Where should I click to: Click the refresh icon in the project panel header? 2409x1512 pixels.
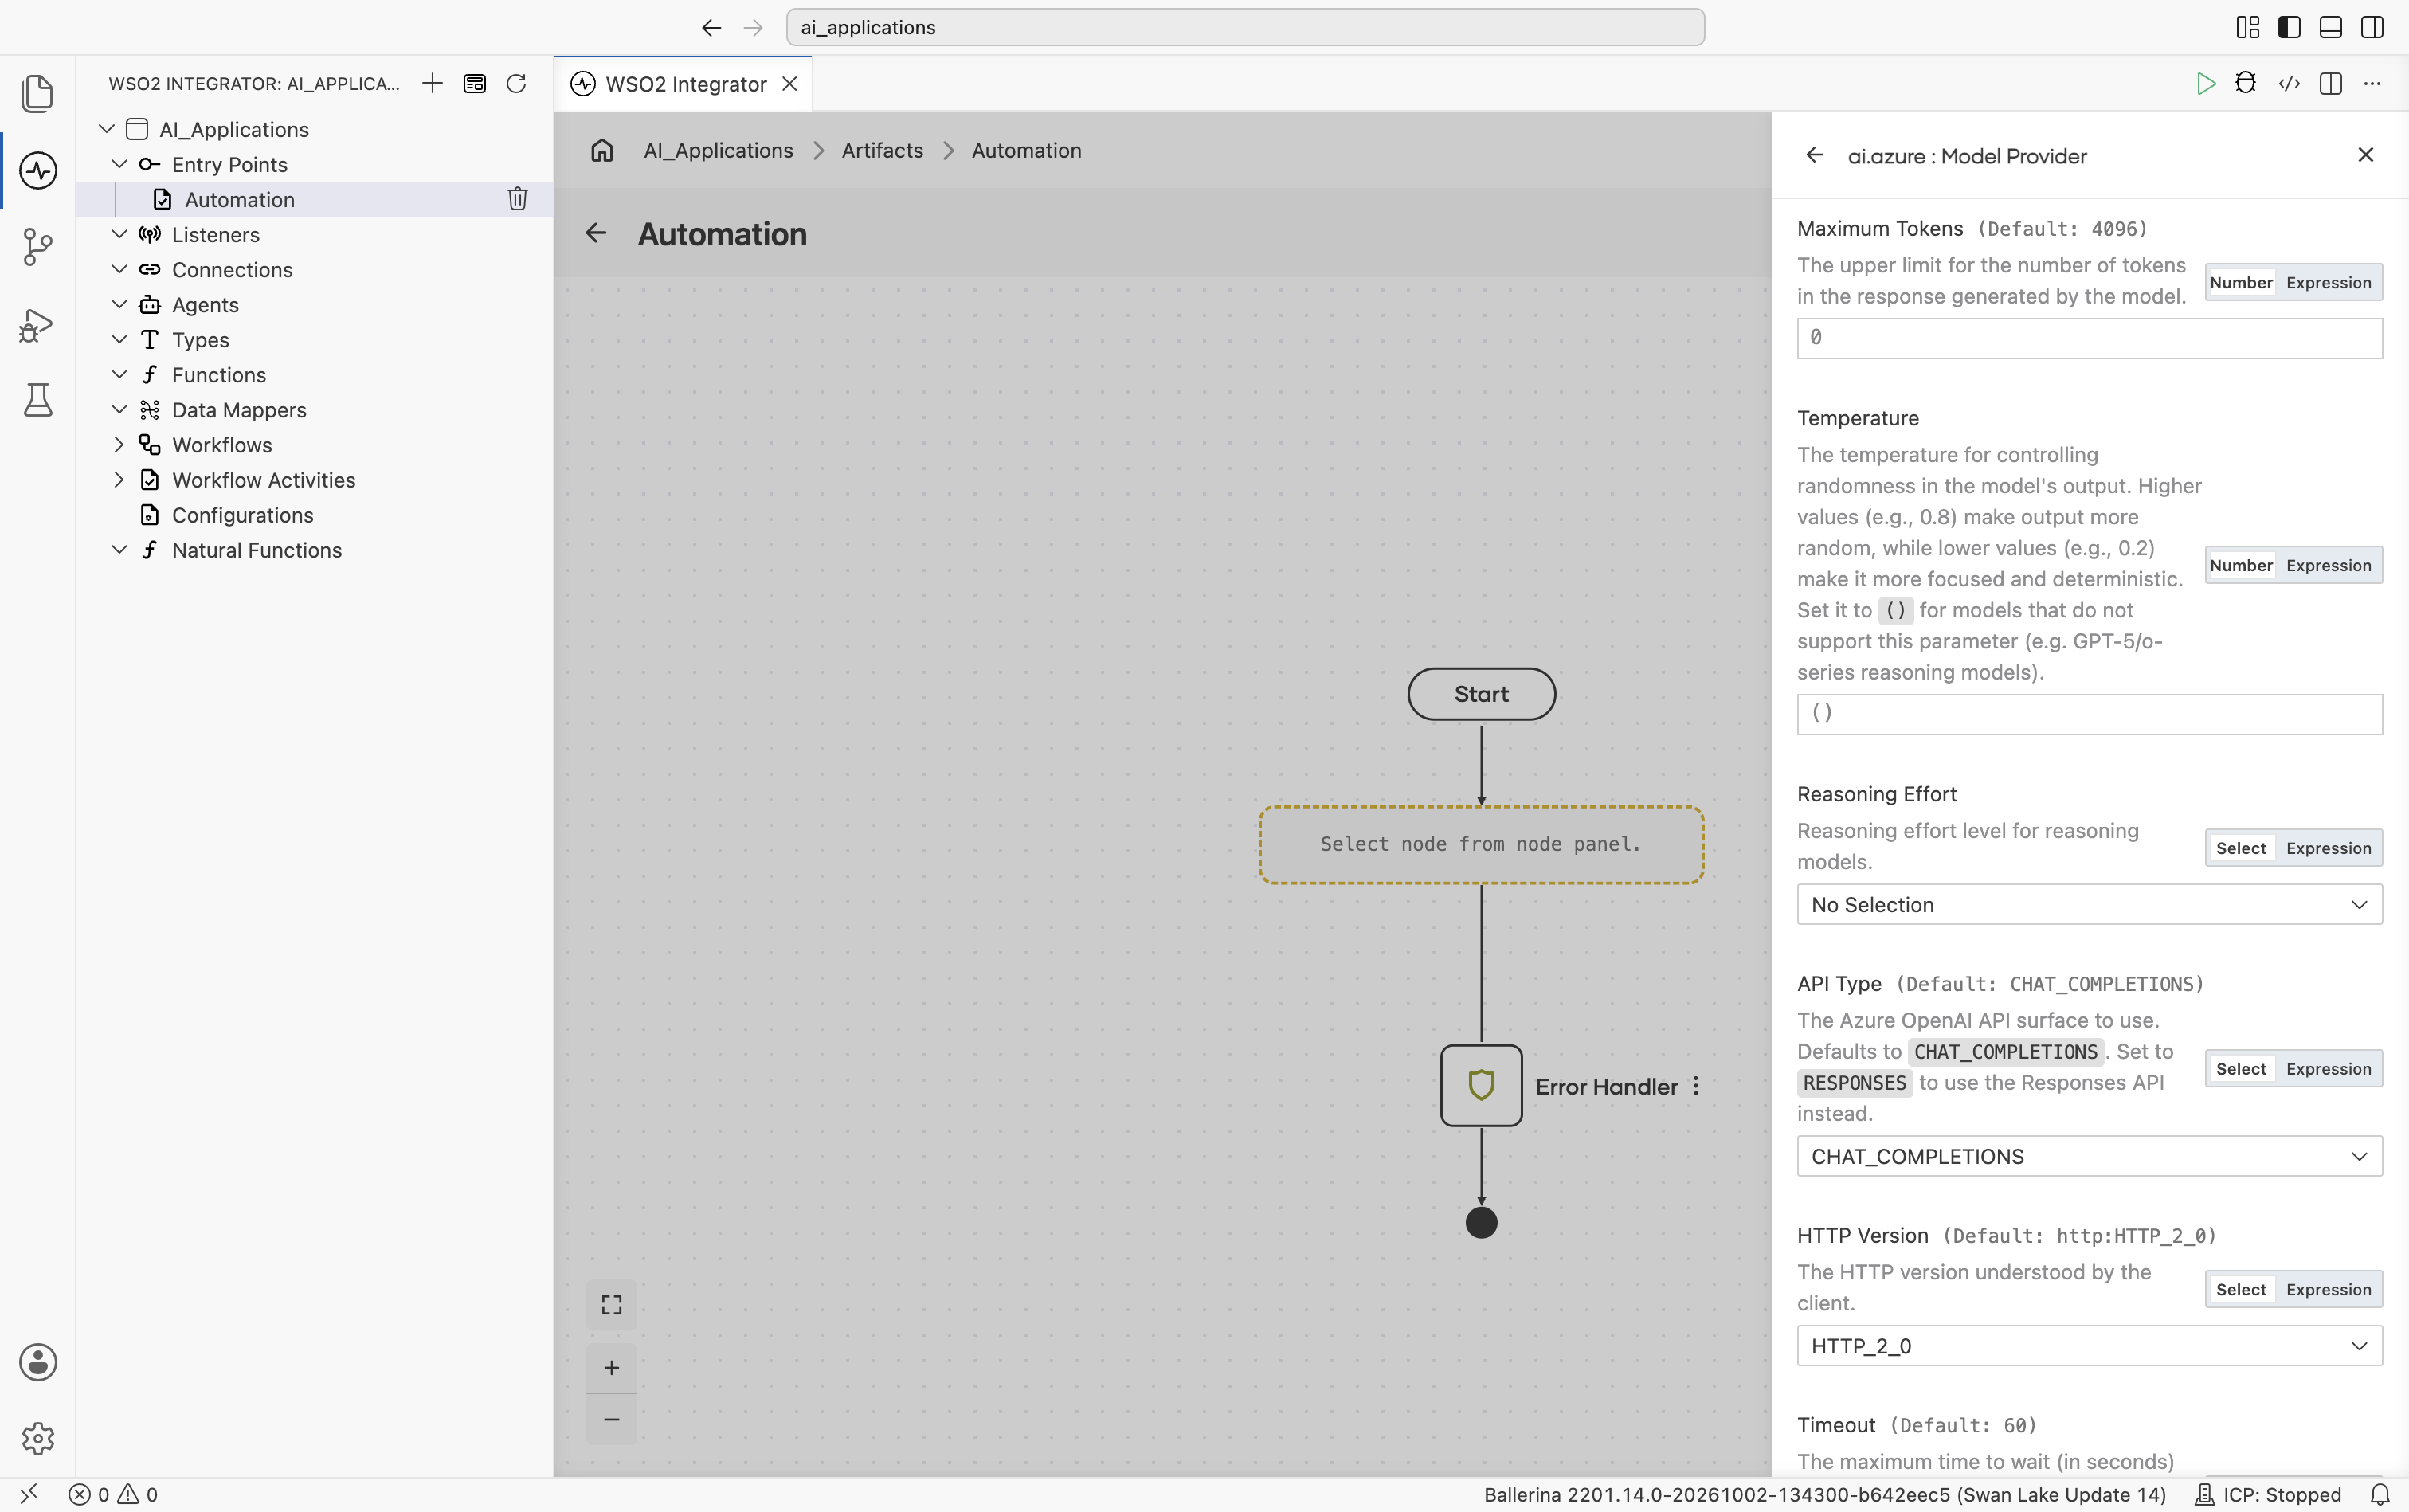tap(516, 83)
